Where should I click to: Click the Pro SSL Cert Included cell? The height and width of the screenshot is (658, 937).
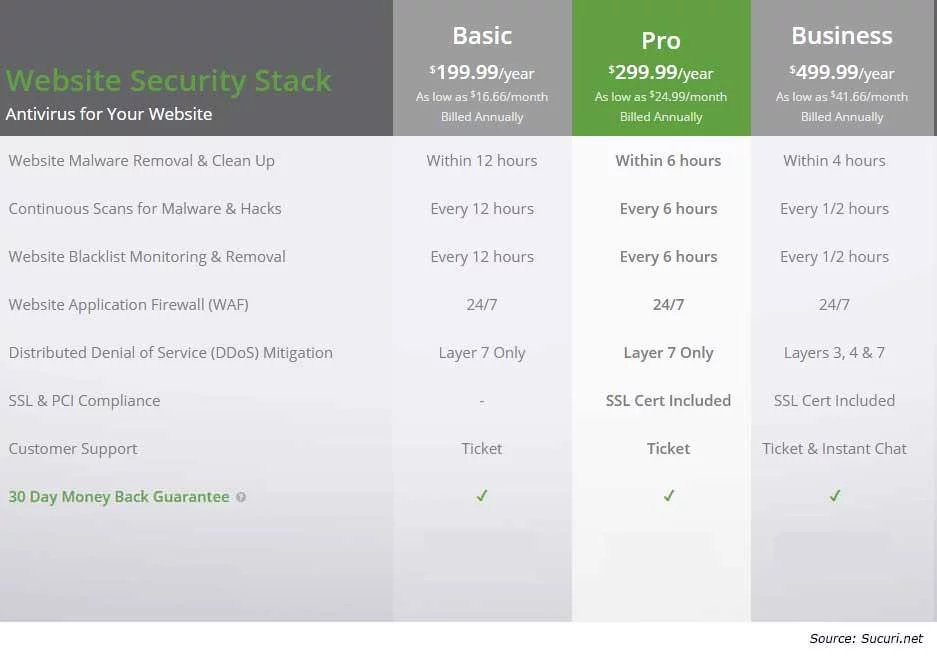[668, 401]
